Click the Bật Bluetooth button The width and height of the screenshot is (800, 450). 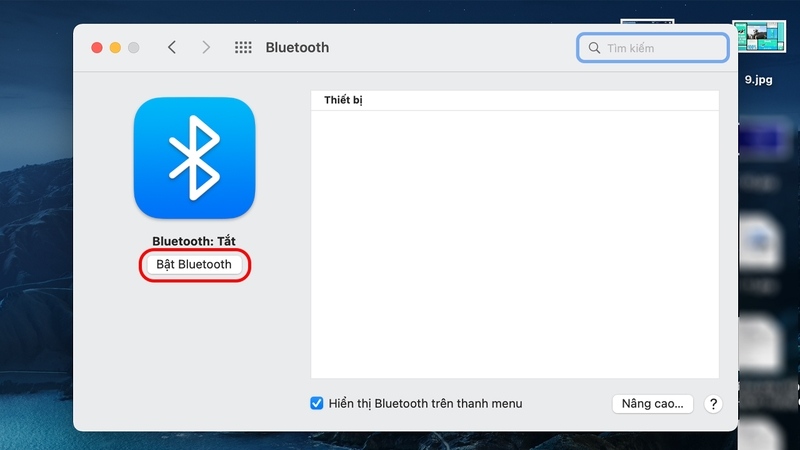point(194,265)
